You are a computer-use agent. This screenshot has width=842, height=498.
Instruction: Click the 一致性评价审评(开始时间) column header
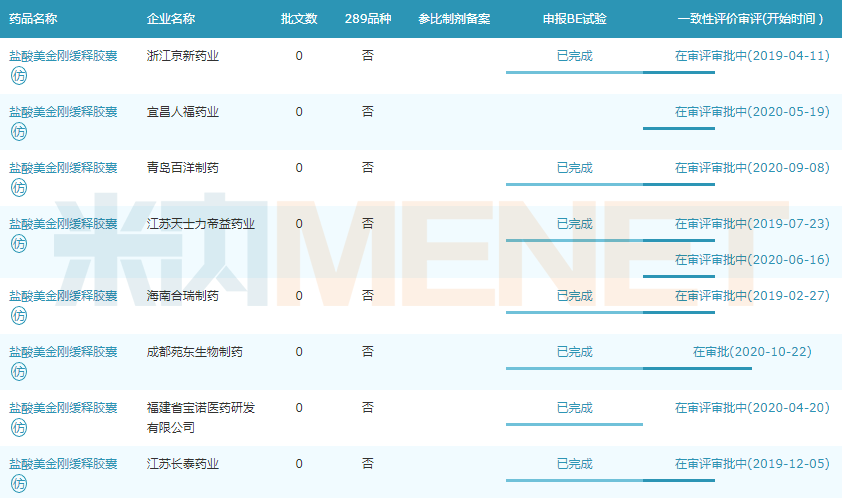(750, 19)
